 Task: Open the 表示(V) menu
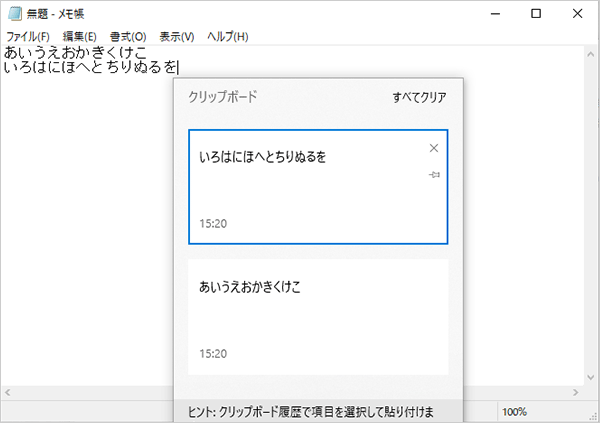(x=177, y=37)
